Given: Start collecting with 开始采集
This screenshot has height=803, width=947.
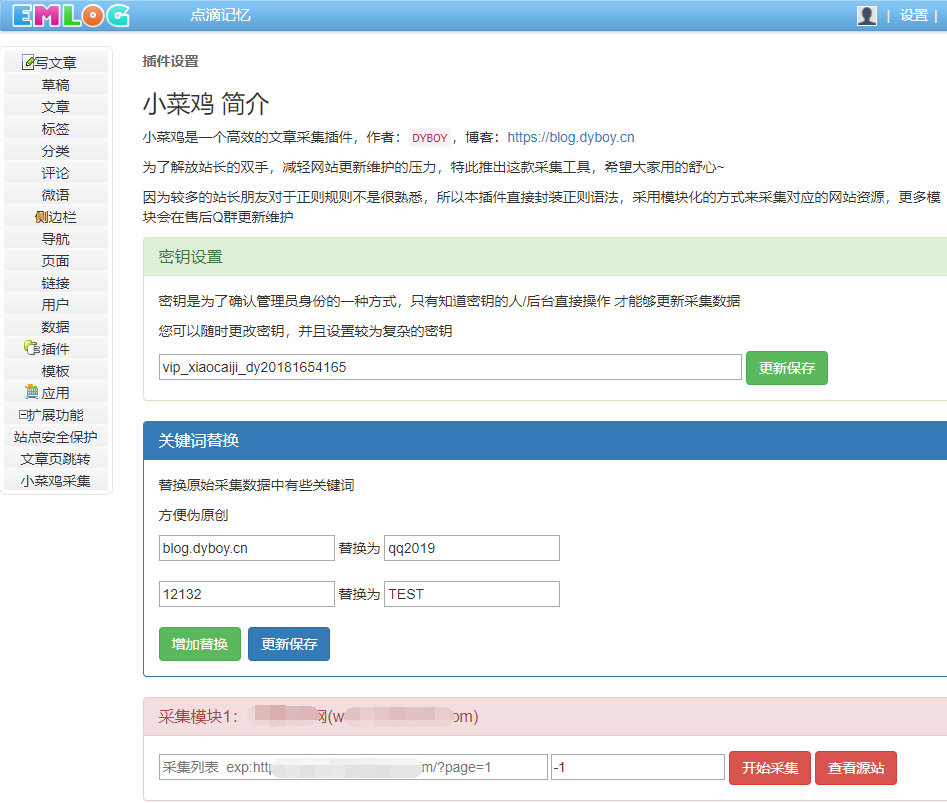Looking at the screenshot, I should coord(770,768).
